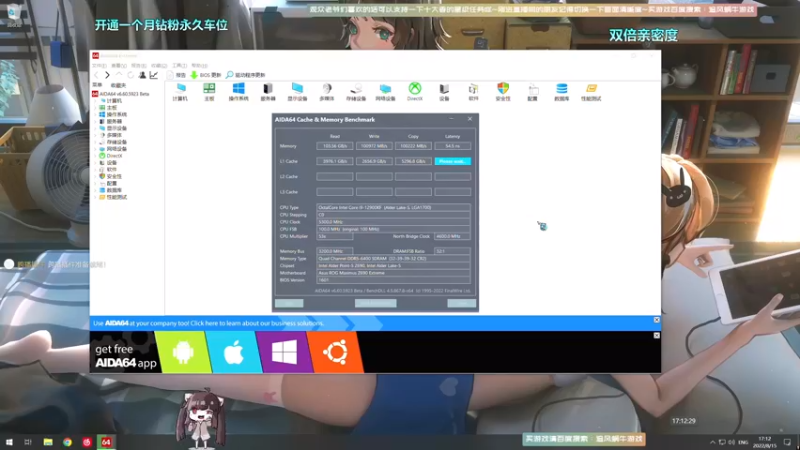This screenshot has height=450, width=800.
Task: Open the 网络设备 (Network) icon in main pane
Action: coord(385,92)
